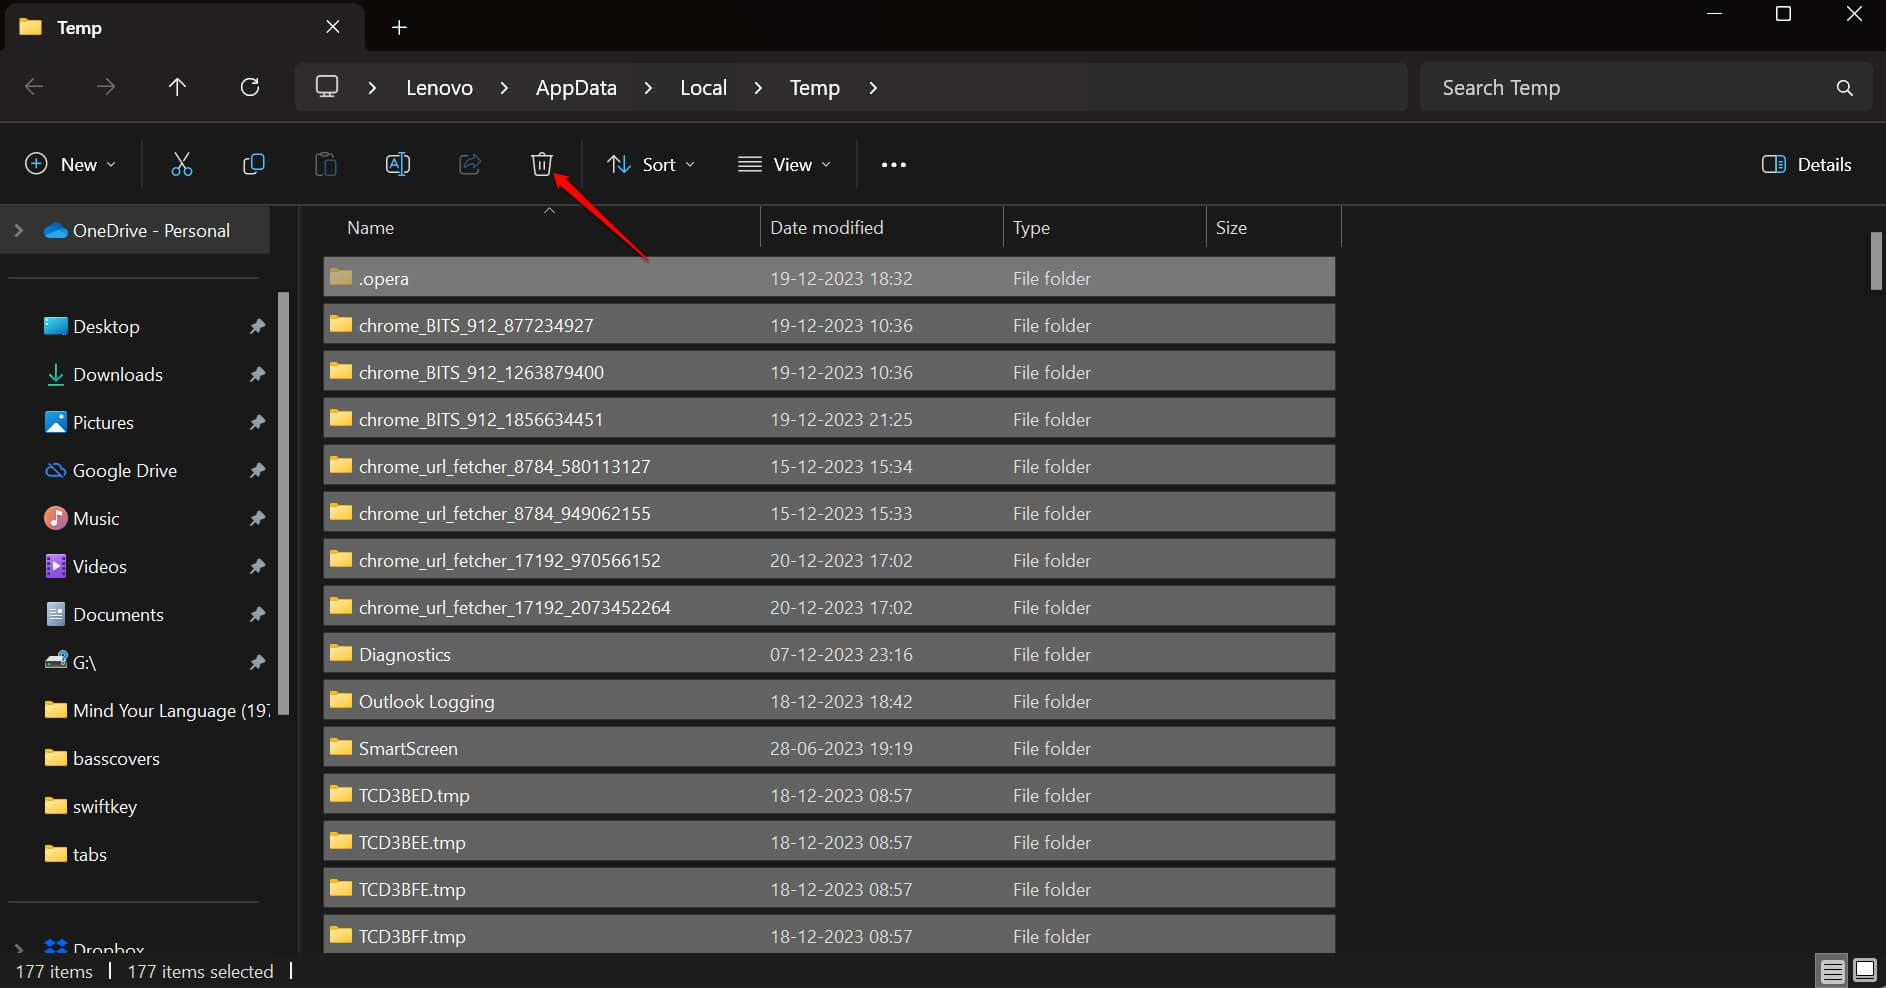
Task: Go back with the left arrow
Action: click(34, 87)
